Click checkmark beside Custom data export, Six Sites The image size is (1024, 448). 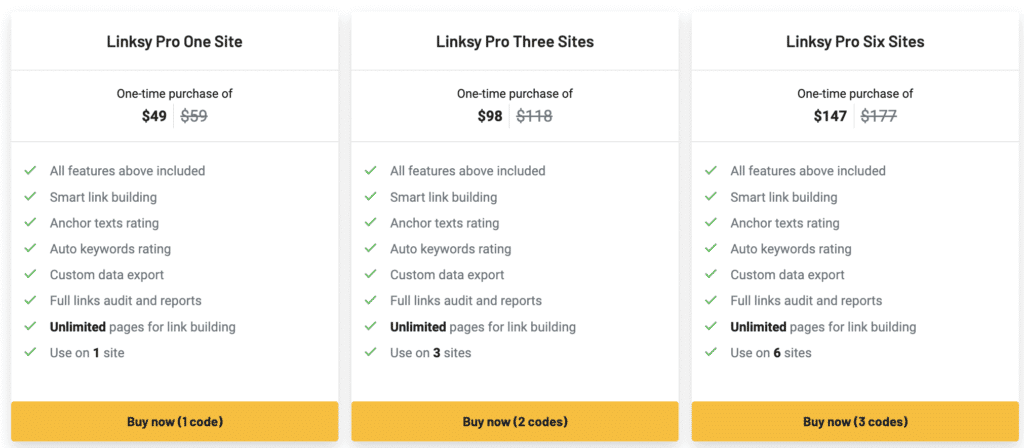[x=711, y=275]
